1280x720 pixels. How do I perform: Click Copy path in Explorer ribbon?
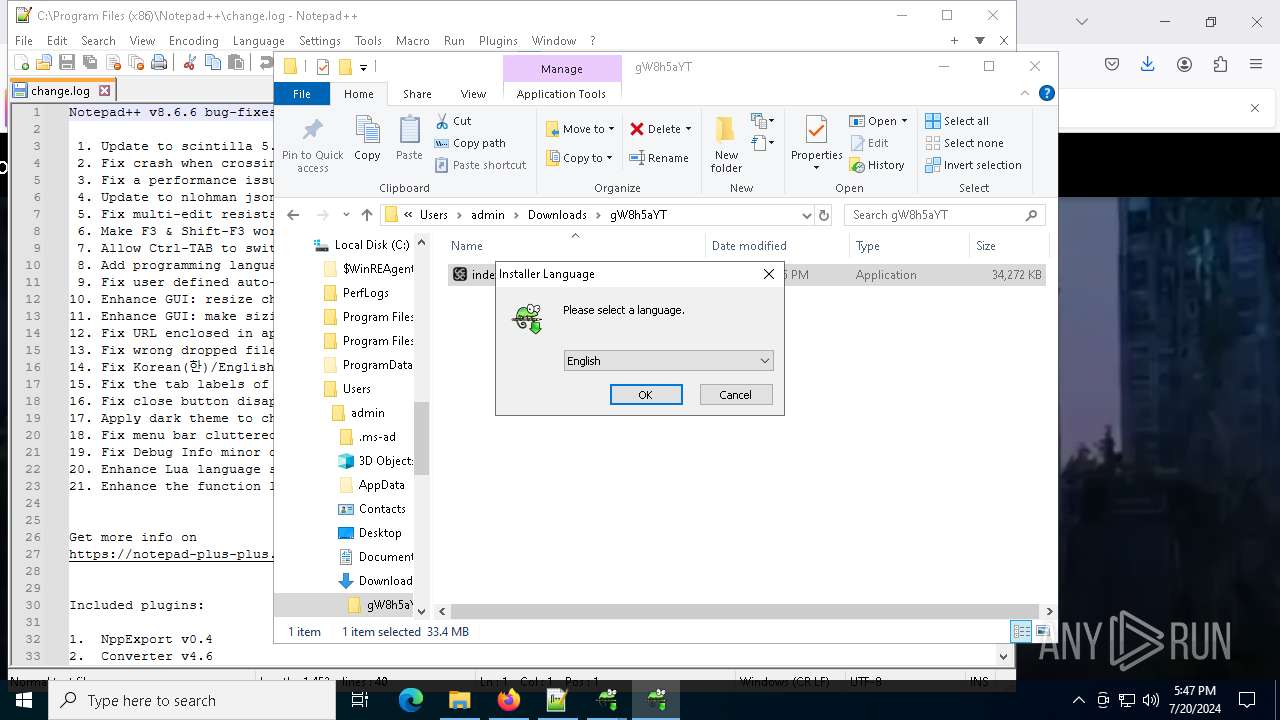[x=470, y=143]
